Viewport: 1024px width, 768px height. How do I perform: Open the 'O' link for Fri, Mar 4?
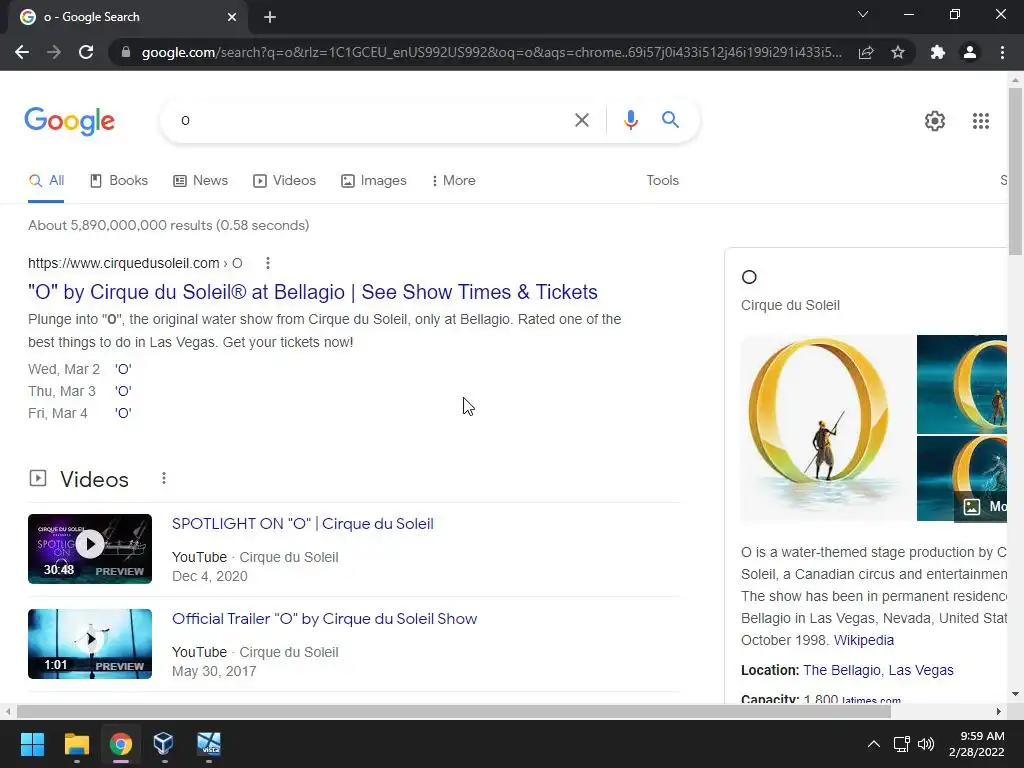click(x=123, y=414)
